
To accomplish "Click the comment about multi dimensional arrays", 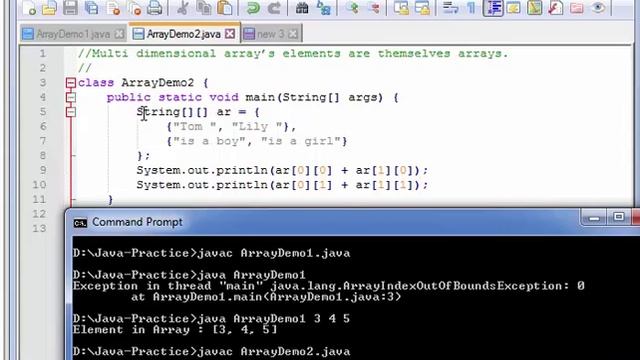I will (293, 53).
